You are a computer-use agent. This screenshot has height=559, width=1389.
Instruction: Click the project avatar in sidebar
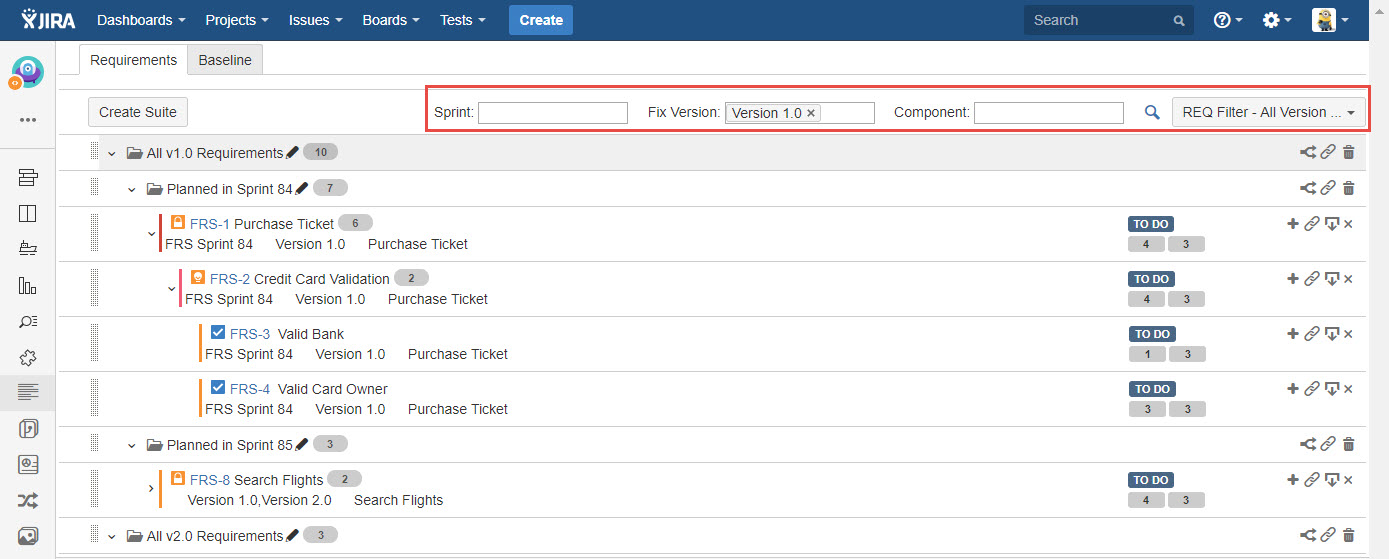click(27, 72)
